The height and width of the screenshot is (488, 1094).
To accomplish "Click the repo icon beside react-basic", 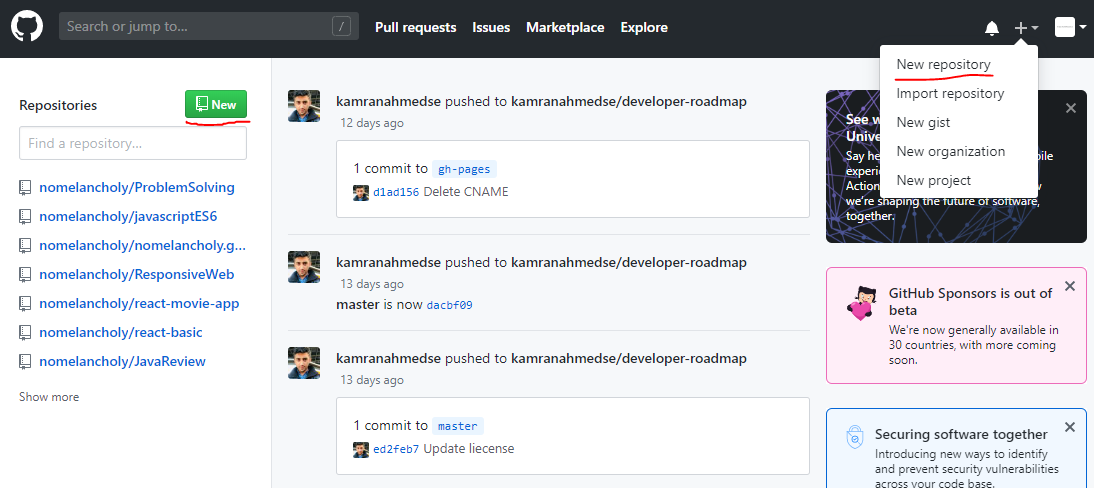I will tap(25, 332).
